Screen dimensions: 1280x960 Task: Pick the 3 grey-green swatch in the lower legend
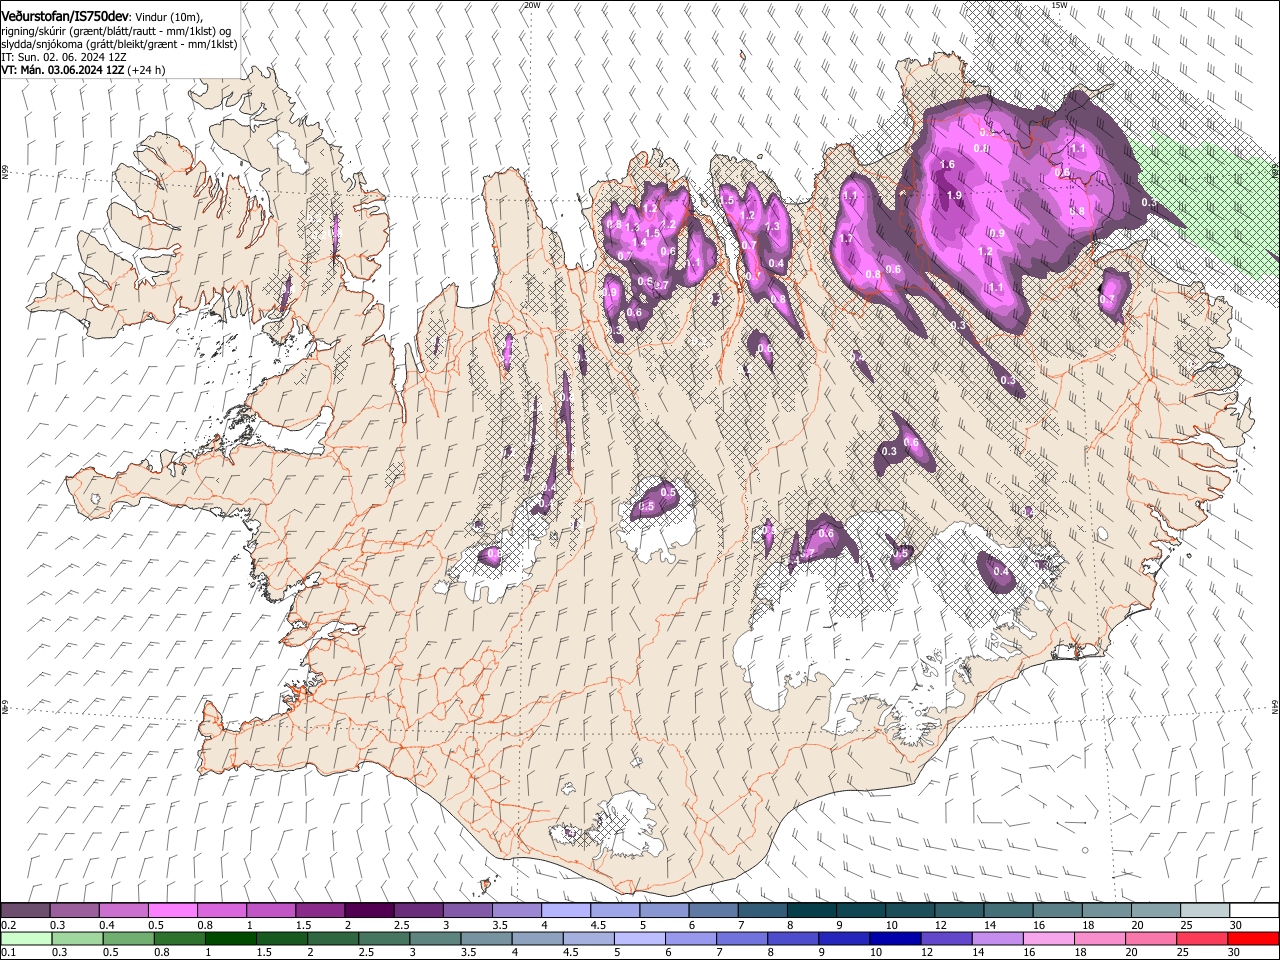point(434,938)
